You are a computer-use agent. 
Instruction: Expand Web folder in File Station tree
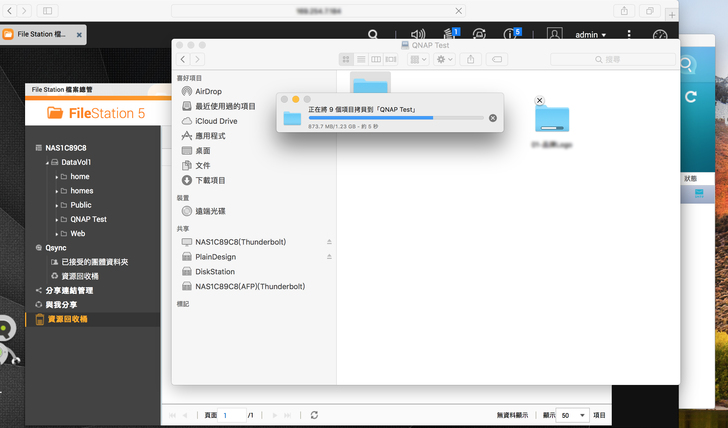tap(57, 234)
